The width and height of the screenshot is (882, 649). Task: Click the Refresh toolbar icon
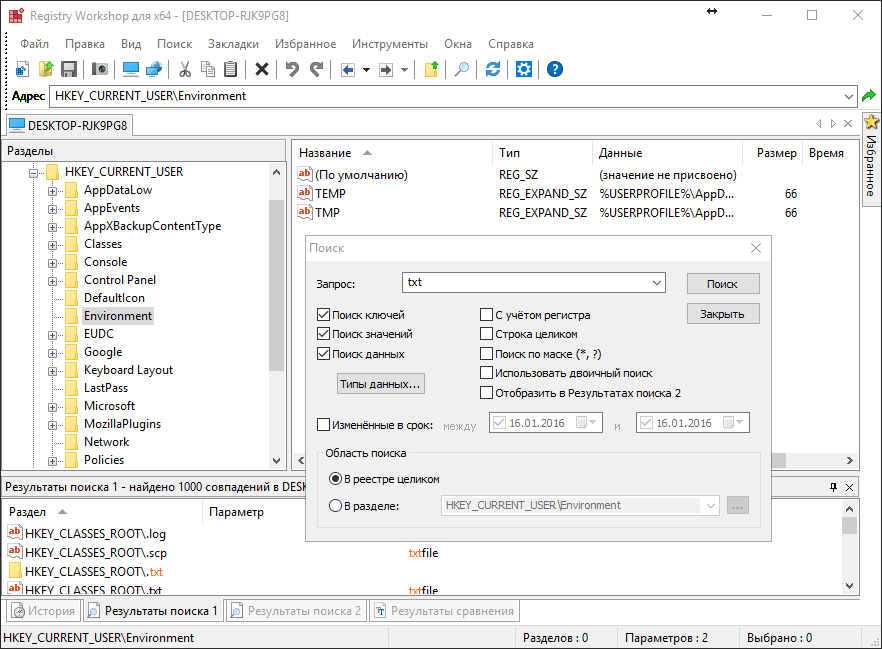tap(493, 69)
